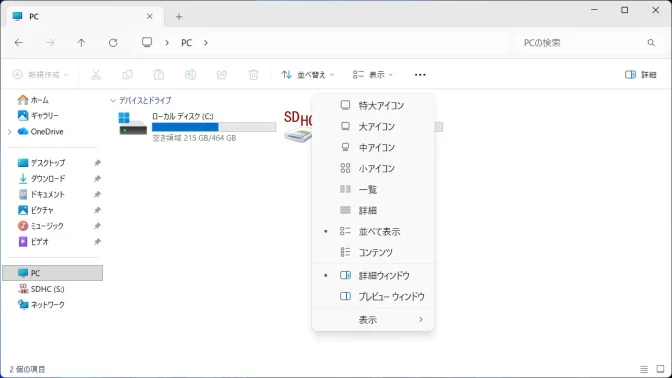Click 空き領域 215 GB/464 GB text
Image resolution: width=672 pixels, height=378 pixels.
tap(194, 138)
